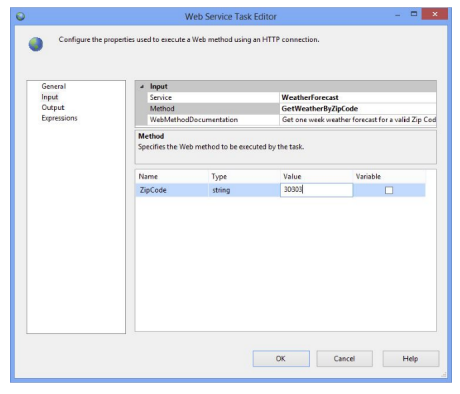Confirm with the OK button
This screenshot has width=460, height=394.
click(281, 359)
